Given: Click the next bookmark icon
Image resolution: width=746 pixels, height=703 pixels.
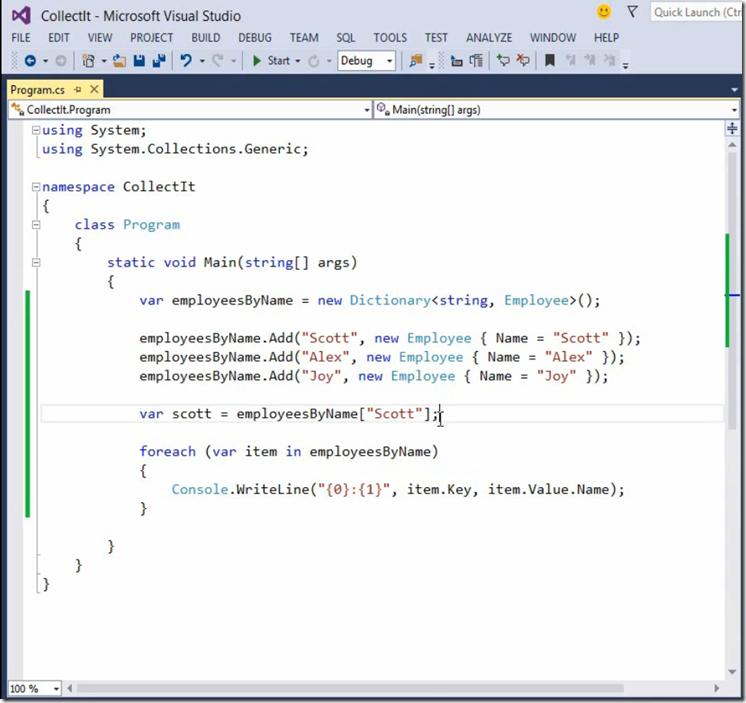Looking at the screenshot, I should click(590, 60).
